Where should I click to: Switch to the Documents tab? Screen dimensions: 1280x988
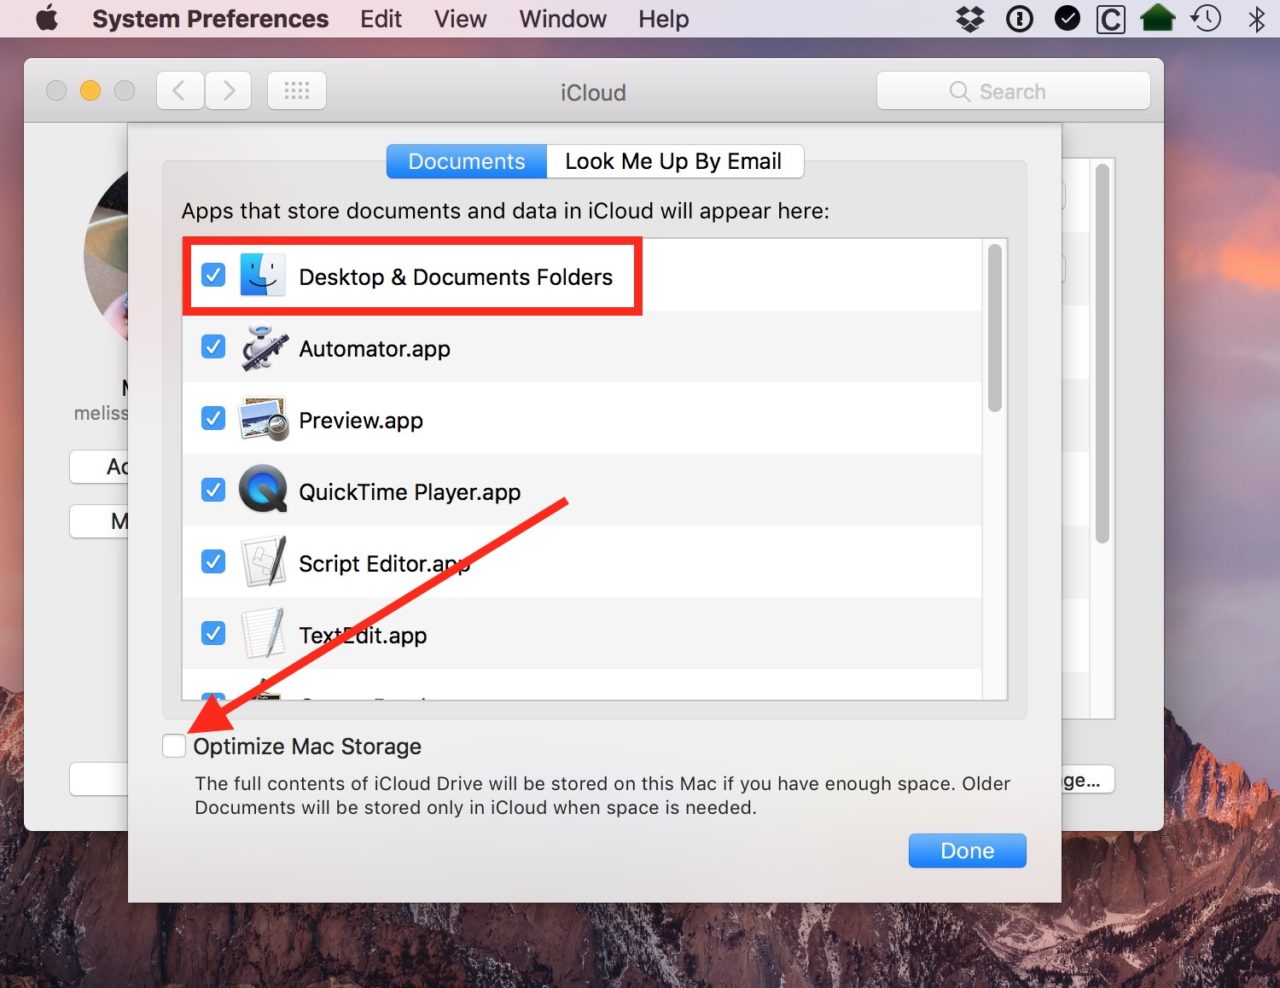tap(467, 161)
